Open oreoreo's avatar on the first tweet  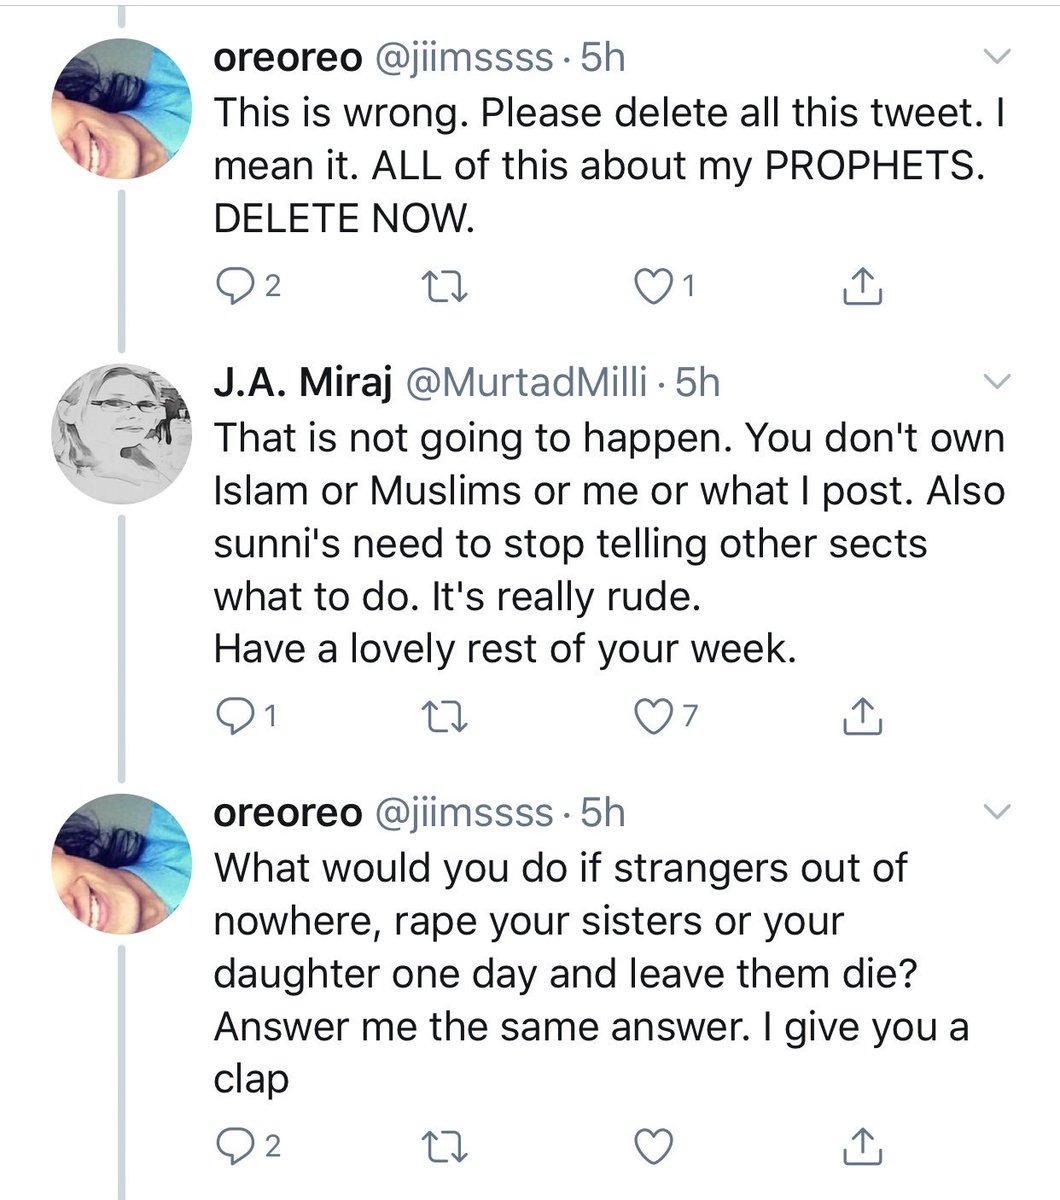[121, 108]
